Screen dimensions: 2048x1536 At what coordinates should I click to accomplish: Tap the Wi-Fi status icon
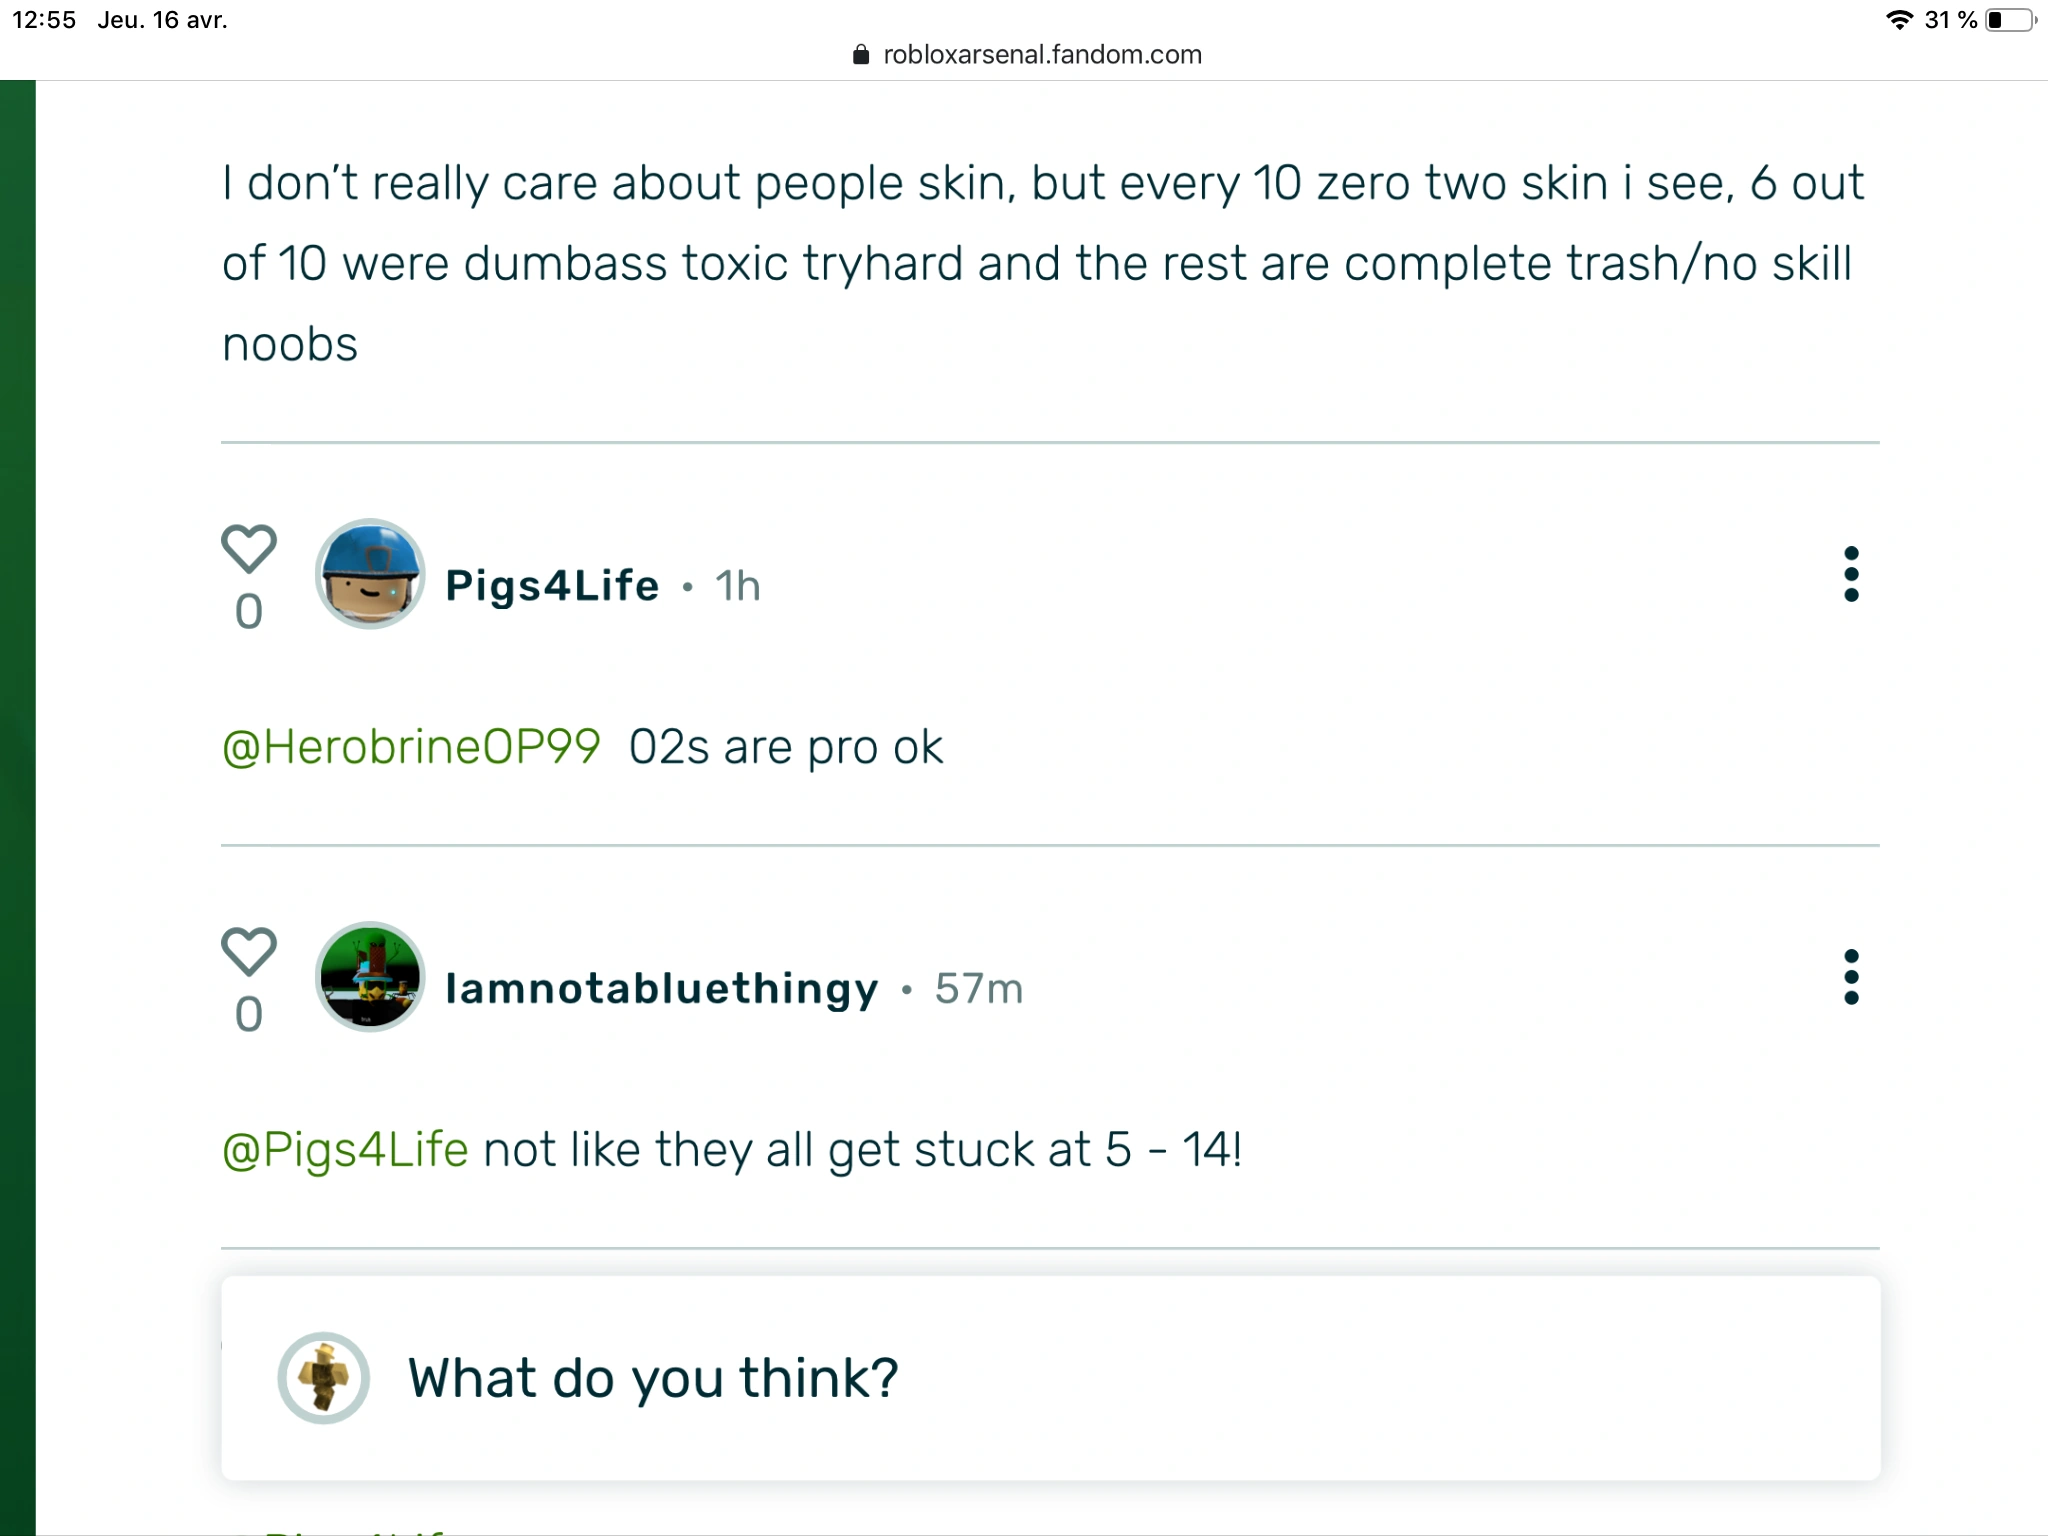click(x=1898, y=20)
